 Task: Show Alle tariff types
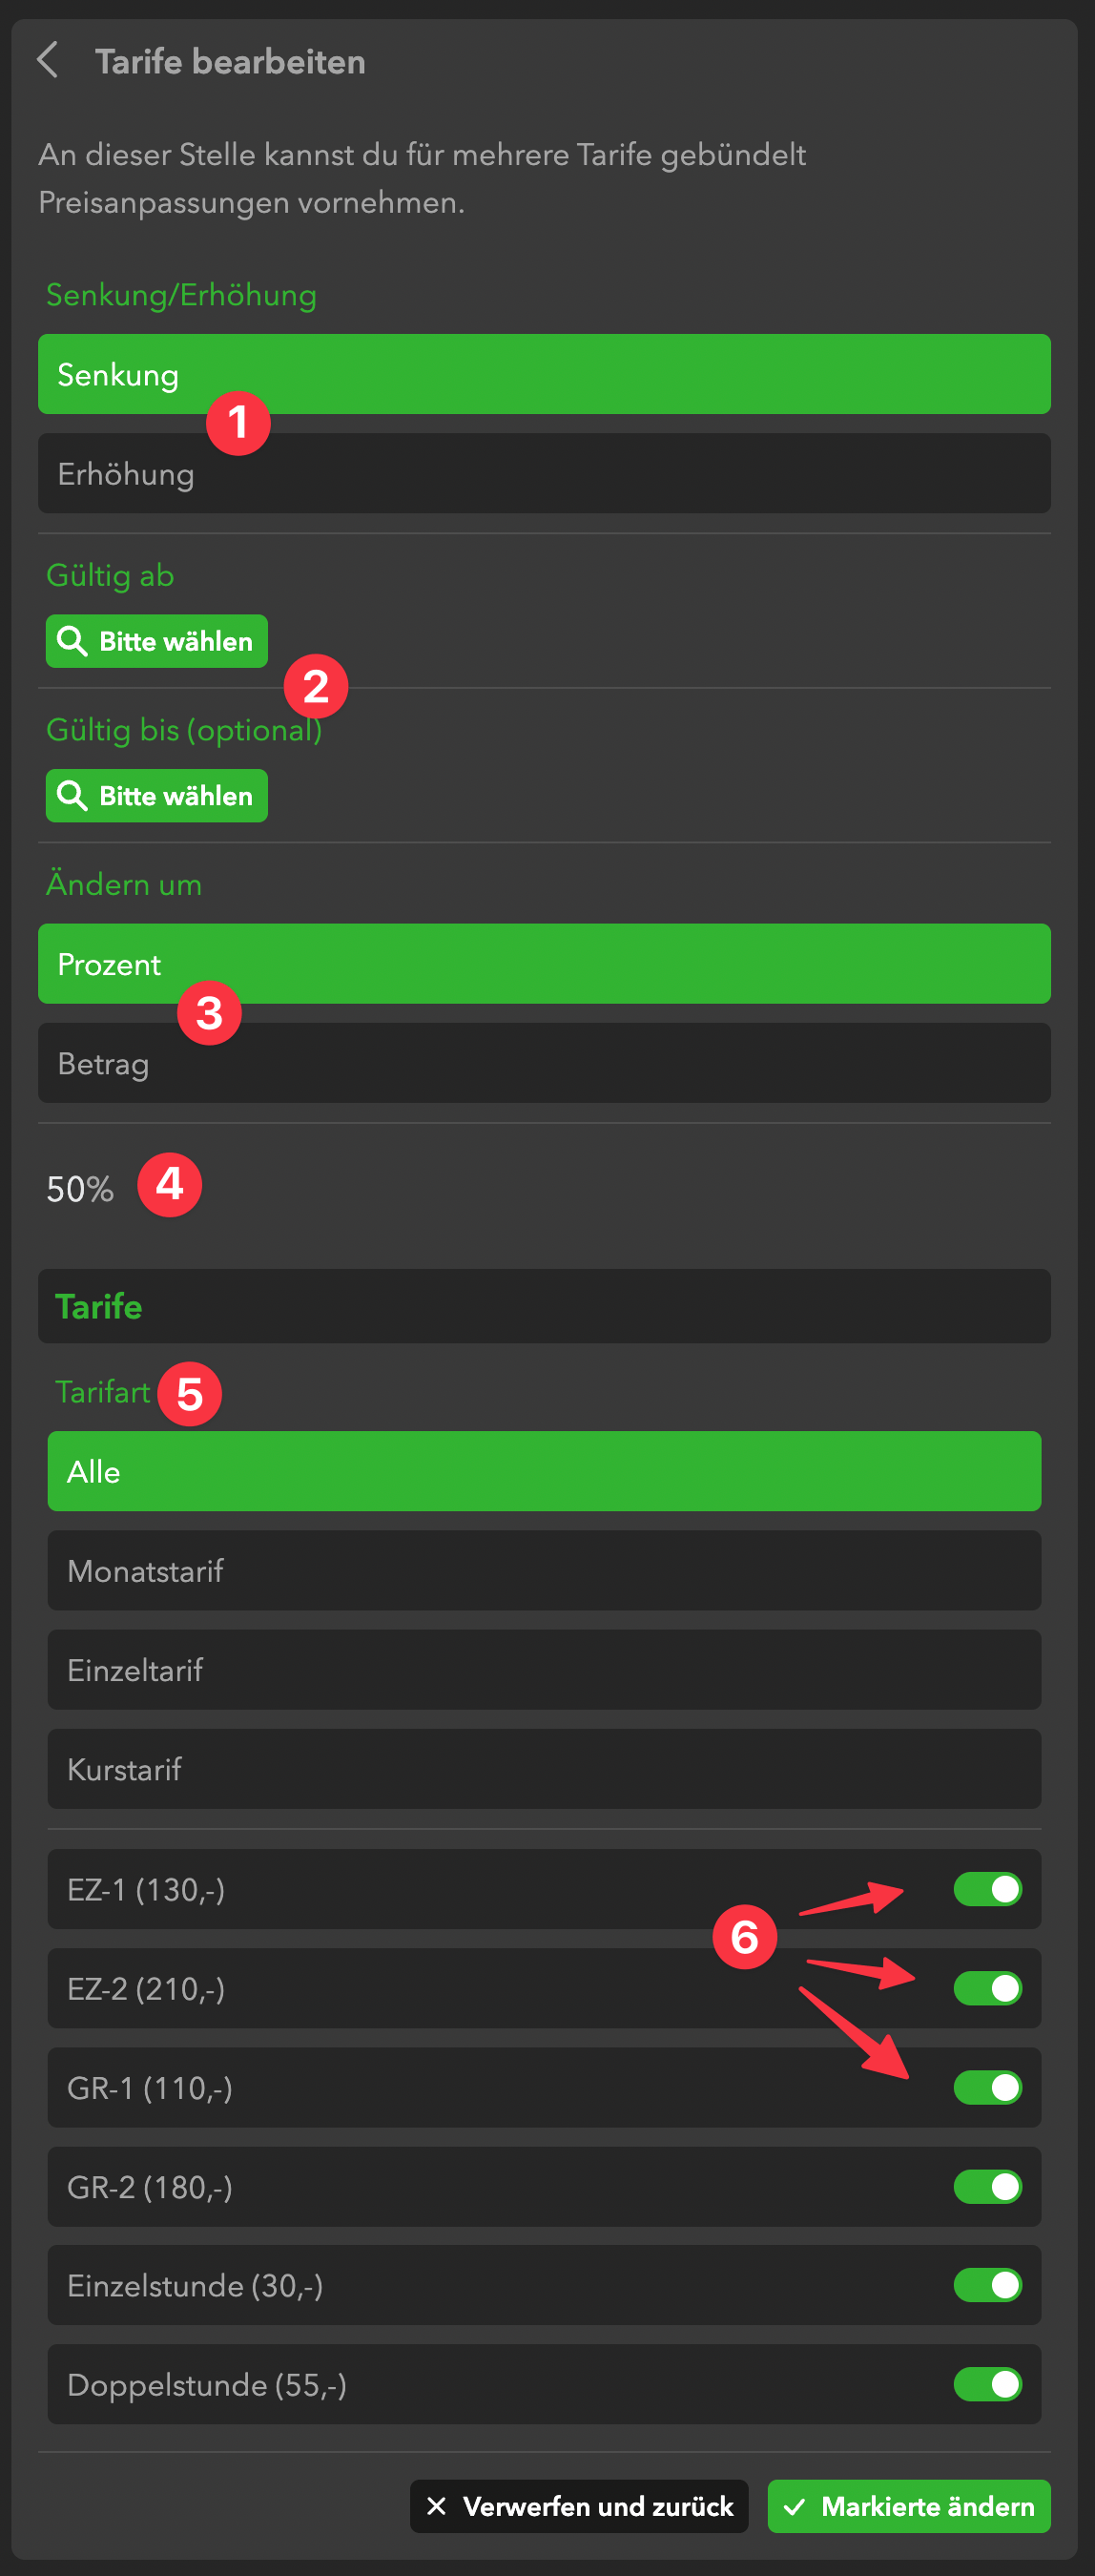(544, 1472)
